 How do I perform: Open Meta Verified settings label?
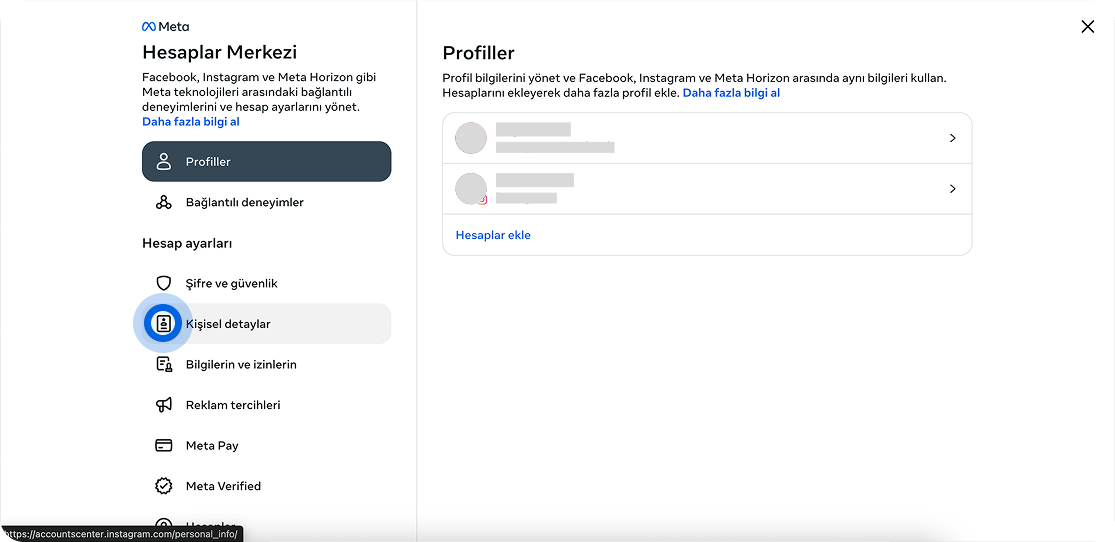point(223,486)
